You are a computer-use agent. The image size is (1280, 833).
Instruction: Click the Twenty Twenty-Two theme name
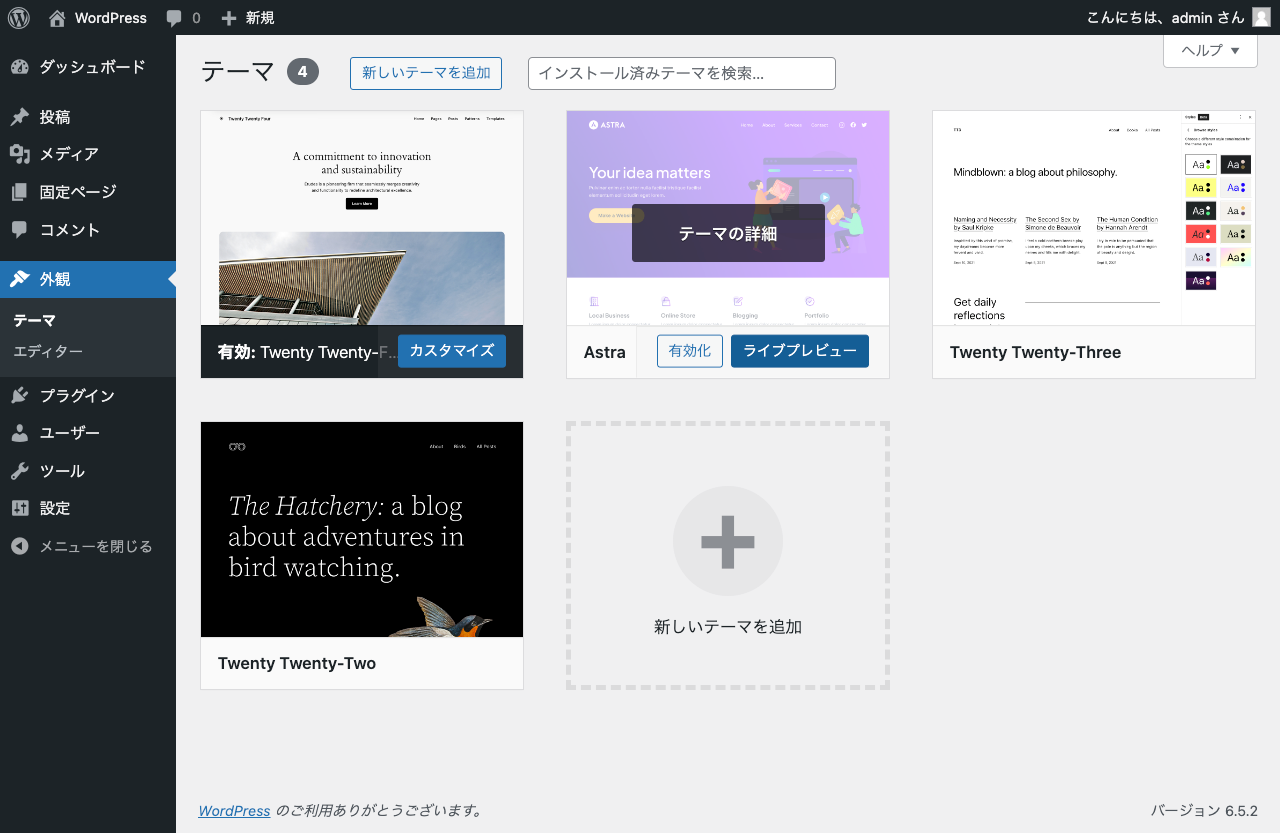(297, 663)
